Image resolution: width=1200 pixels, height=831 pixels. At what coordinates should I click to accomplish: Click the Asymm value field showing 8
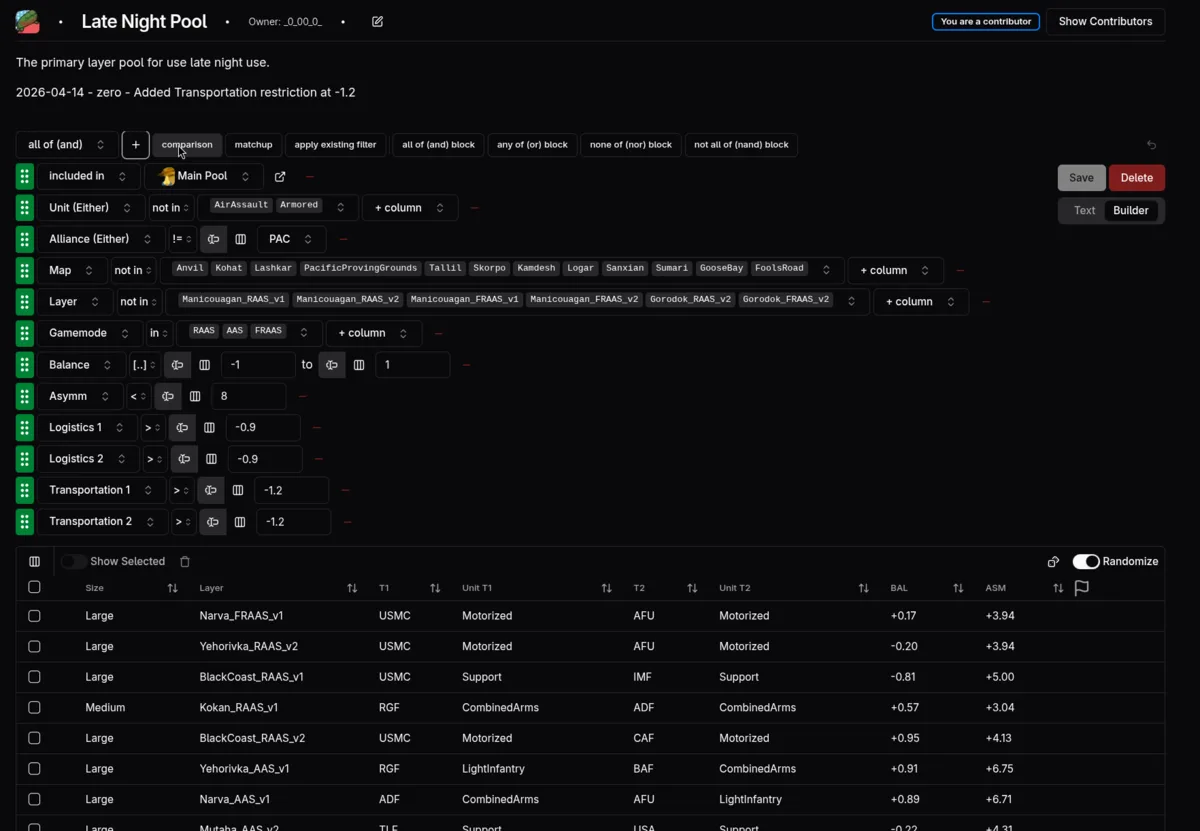click(x=249, y=396)
